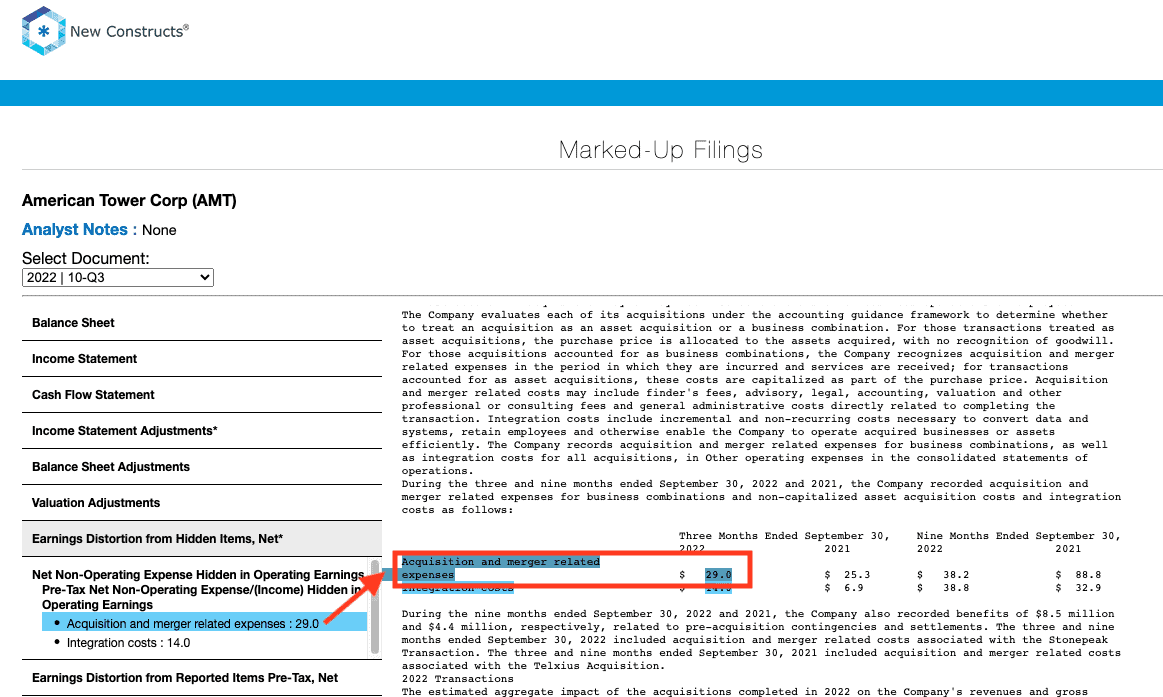Collapse Earnings Distortion from Hidden Items, Net
1163x697 pixels.
202,539
